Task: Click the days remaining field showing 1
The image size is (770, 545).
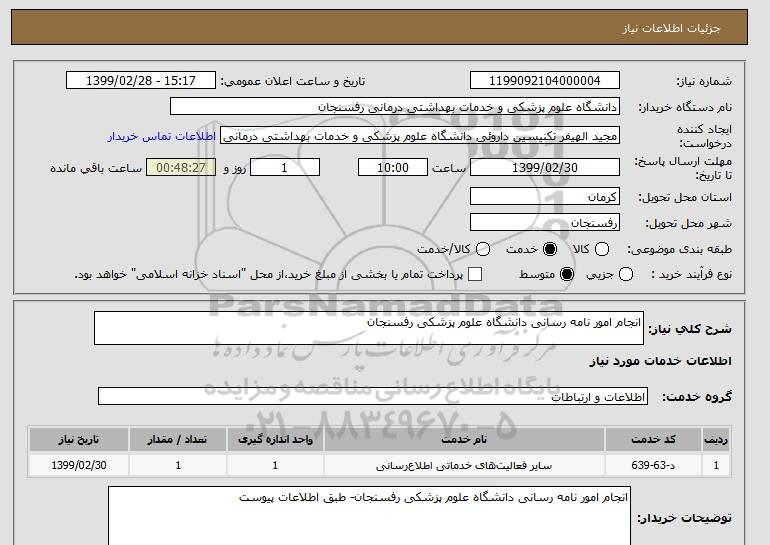Action: [x=285, y=167]
